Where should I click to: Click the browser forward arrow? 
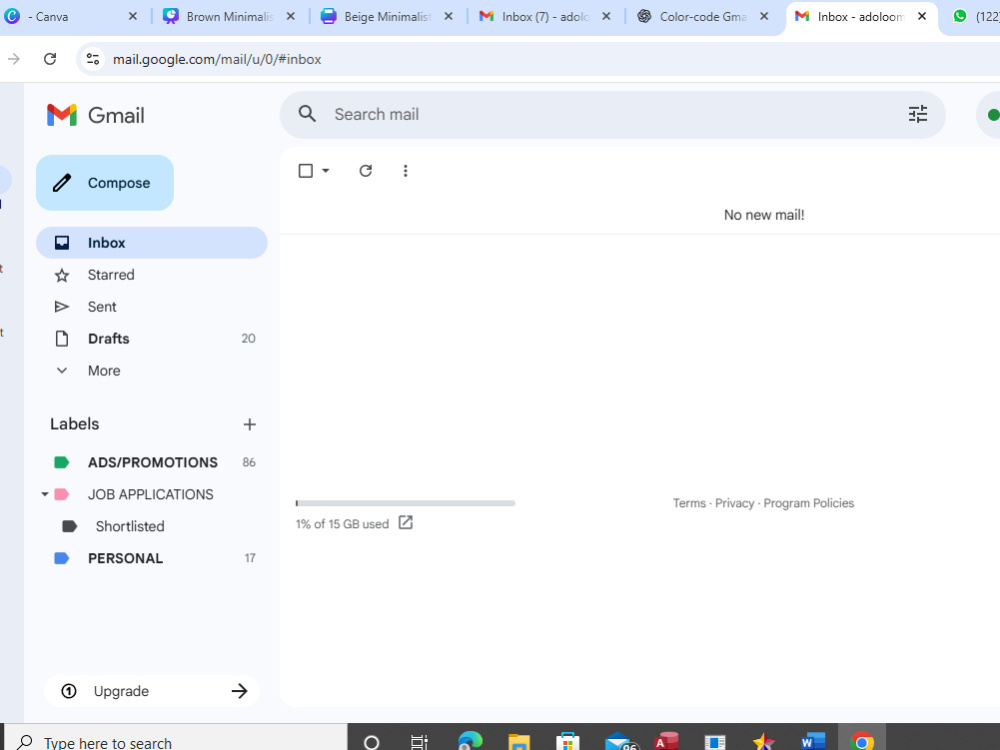coord(13,59)
